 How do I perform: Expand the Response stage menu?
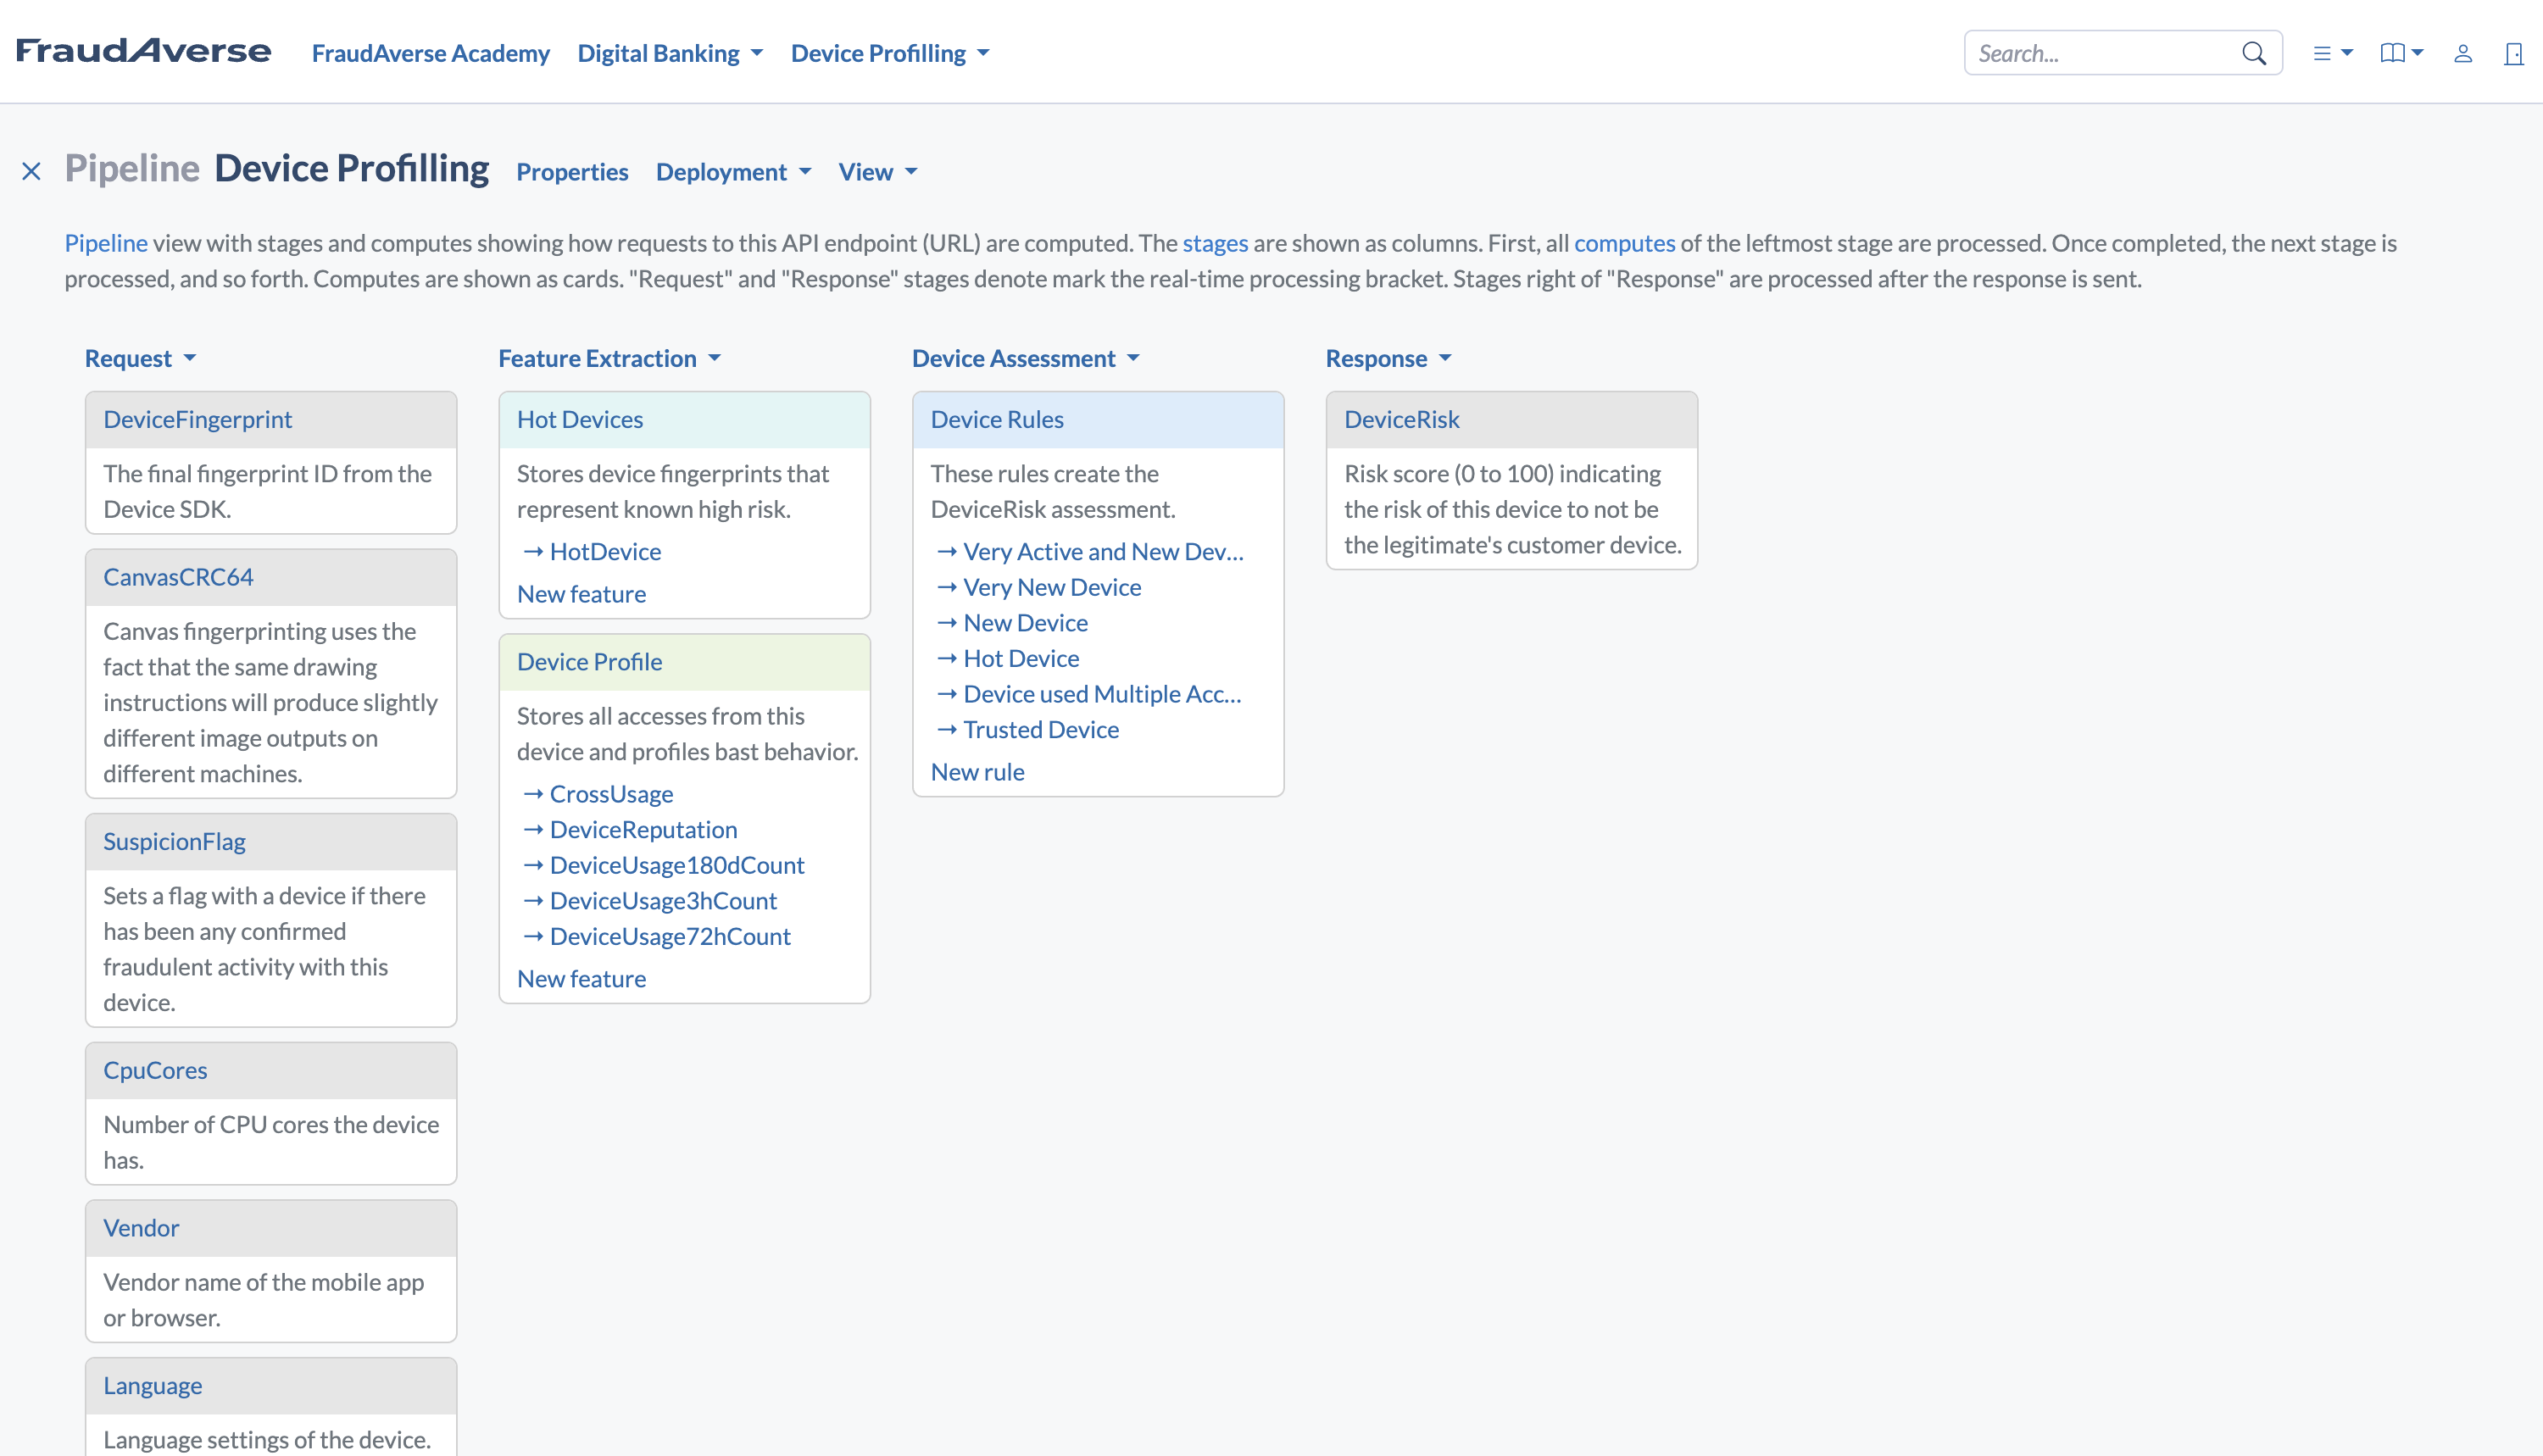1388,358
